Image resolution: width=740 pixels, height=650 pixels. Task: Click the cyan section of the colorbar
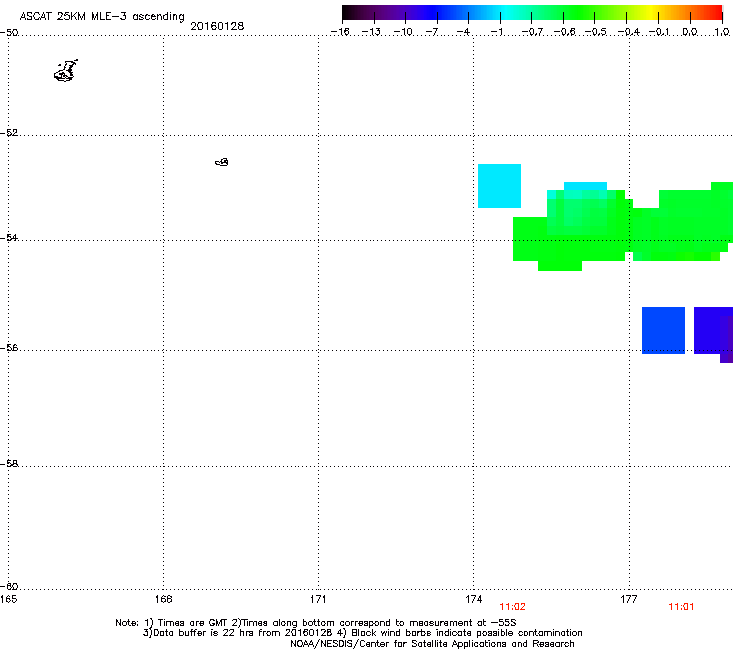click(503, 12)
